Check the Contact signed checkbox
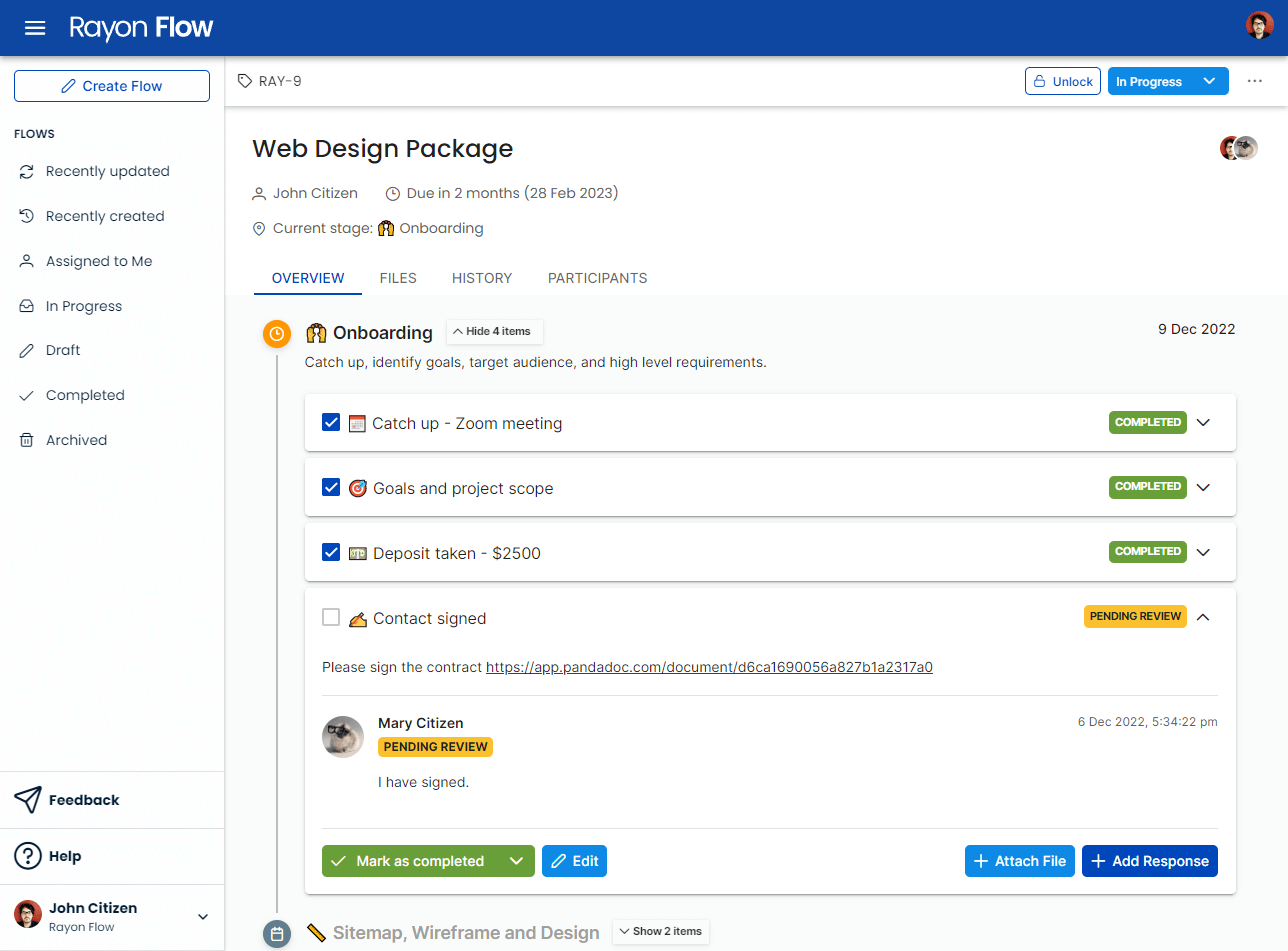The width and height of the screenshot is (1288, 951). coord(331,617)
